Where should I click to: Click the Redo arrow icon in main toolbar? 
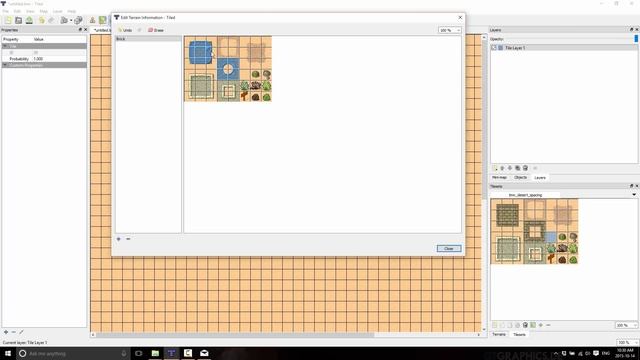pyautogui.click(x=51, y=20)
